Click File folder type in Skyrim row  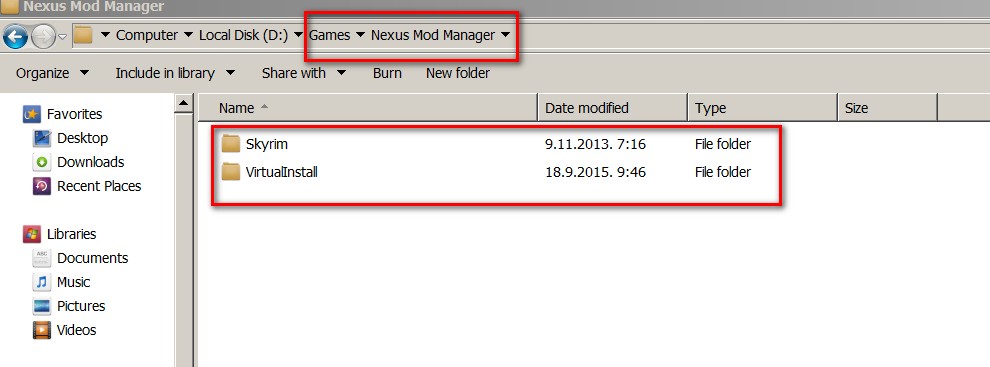point(723,144)
